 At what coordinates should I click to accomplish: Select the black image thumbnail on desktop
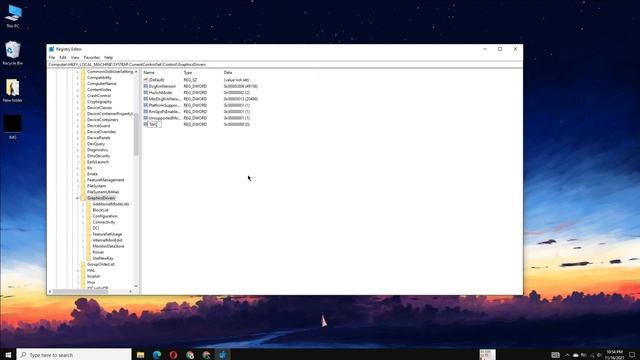(13, 124)
